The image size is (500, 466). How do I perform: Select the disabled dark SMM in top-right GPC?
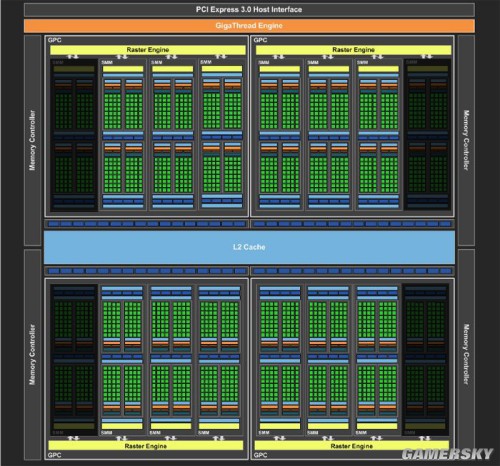point(427,135)
